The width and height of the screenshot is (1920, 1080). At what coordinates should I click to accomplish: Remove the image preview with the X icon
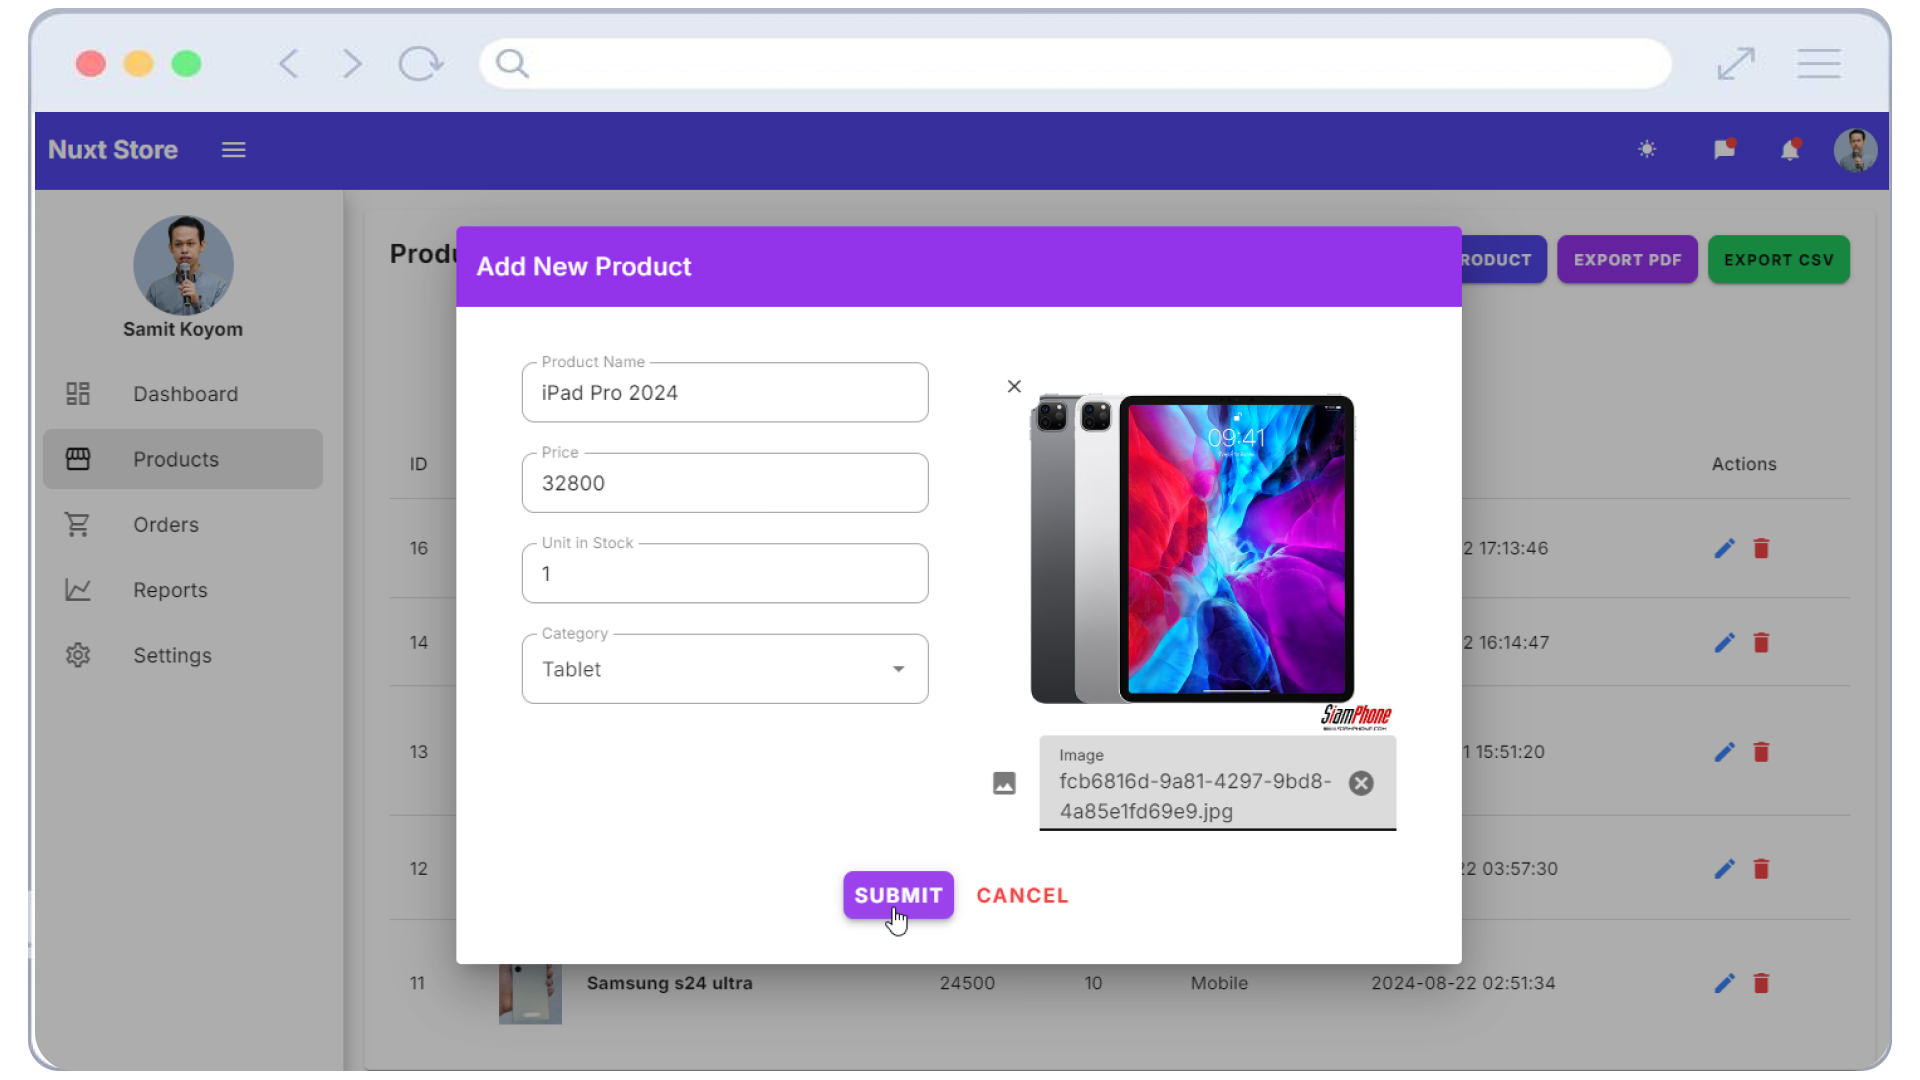1014,386
